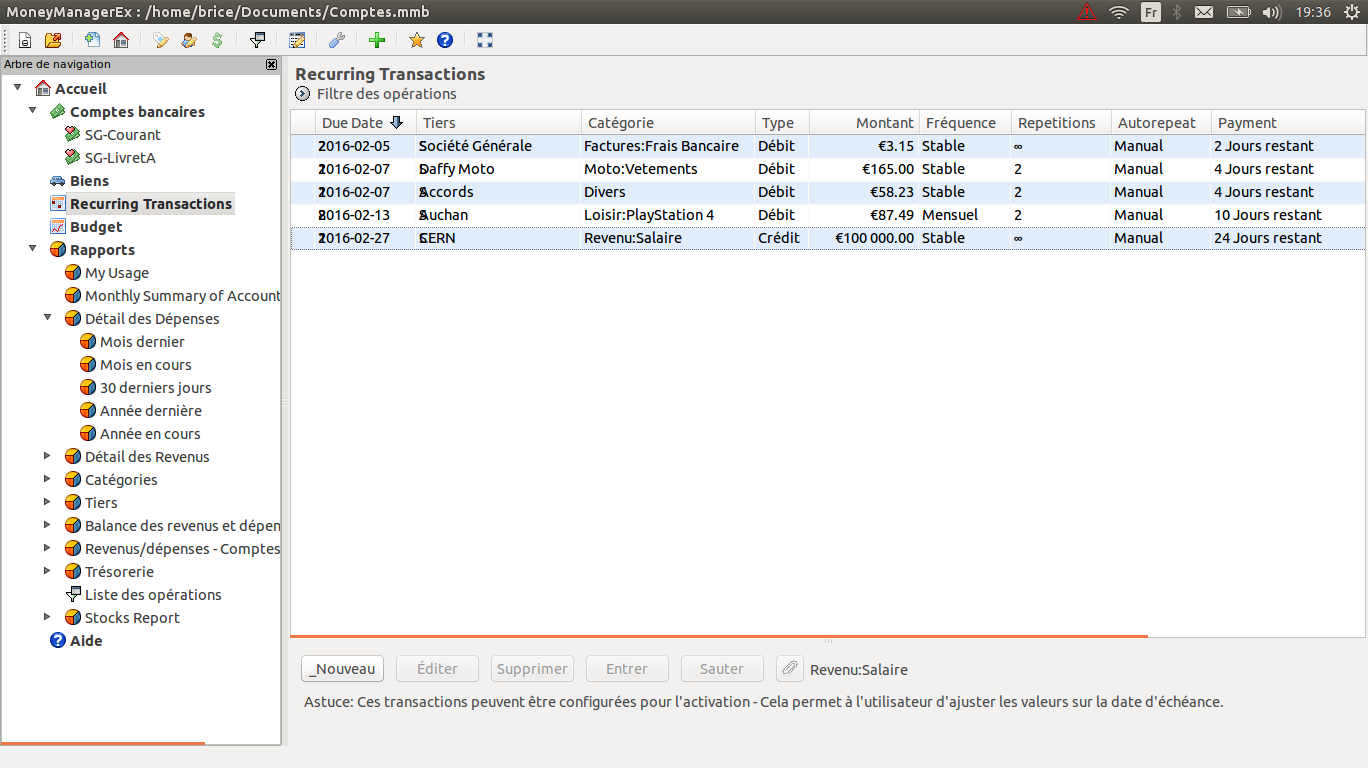
Task: Expand Filtre des opérations arrow
Action: point(303,94)
